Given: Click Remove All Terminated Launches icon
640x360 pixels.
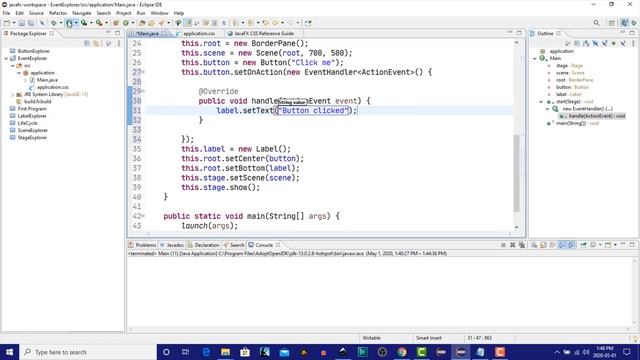Looking at the screenshot, I should pyautogui.click(x=522, y=245).
